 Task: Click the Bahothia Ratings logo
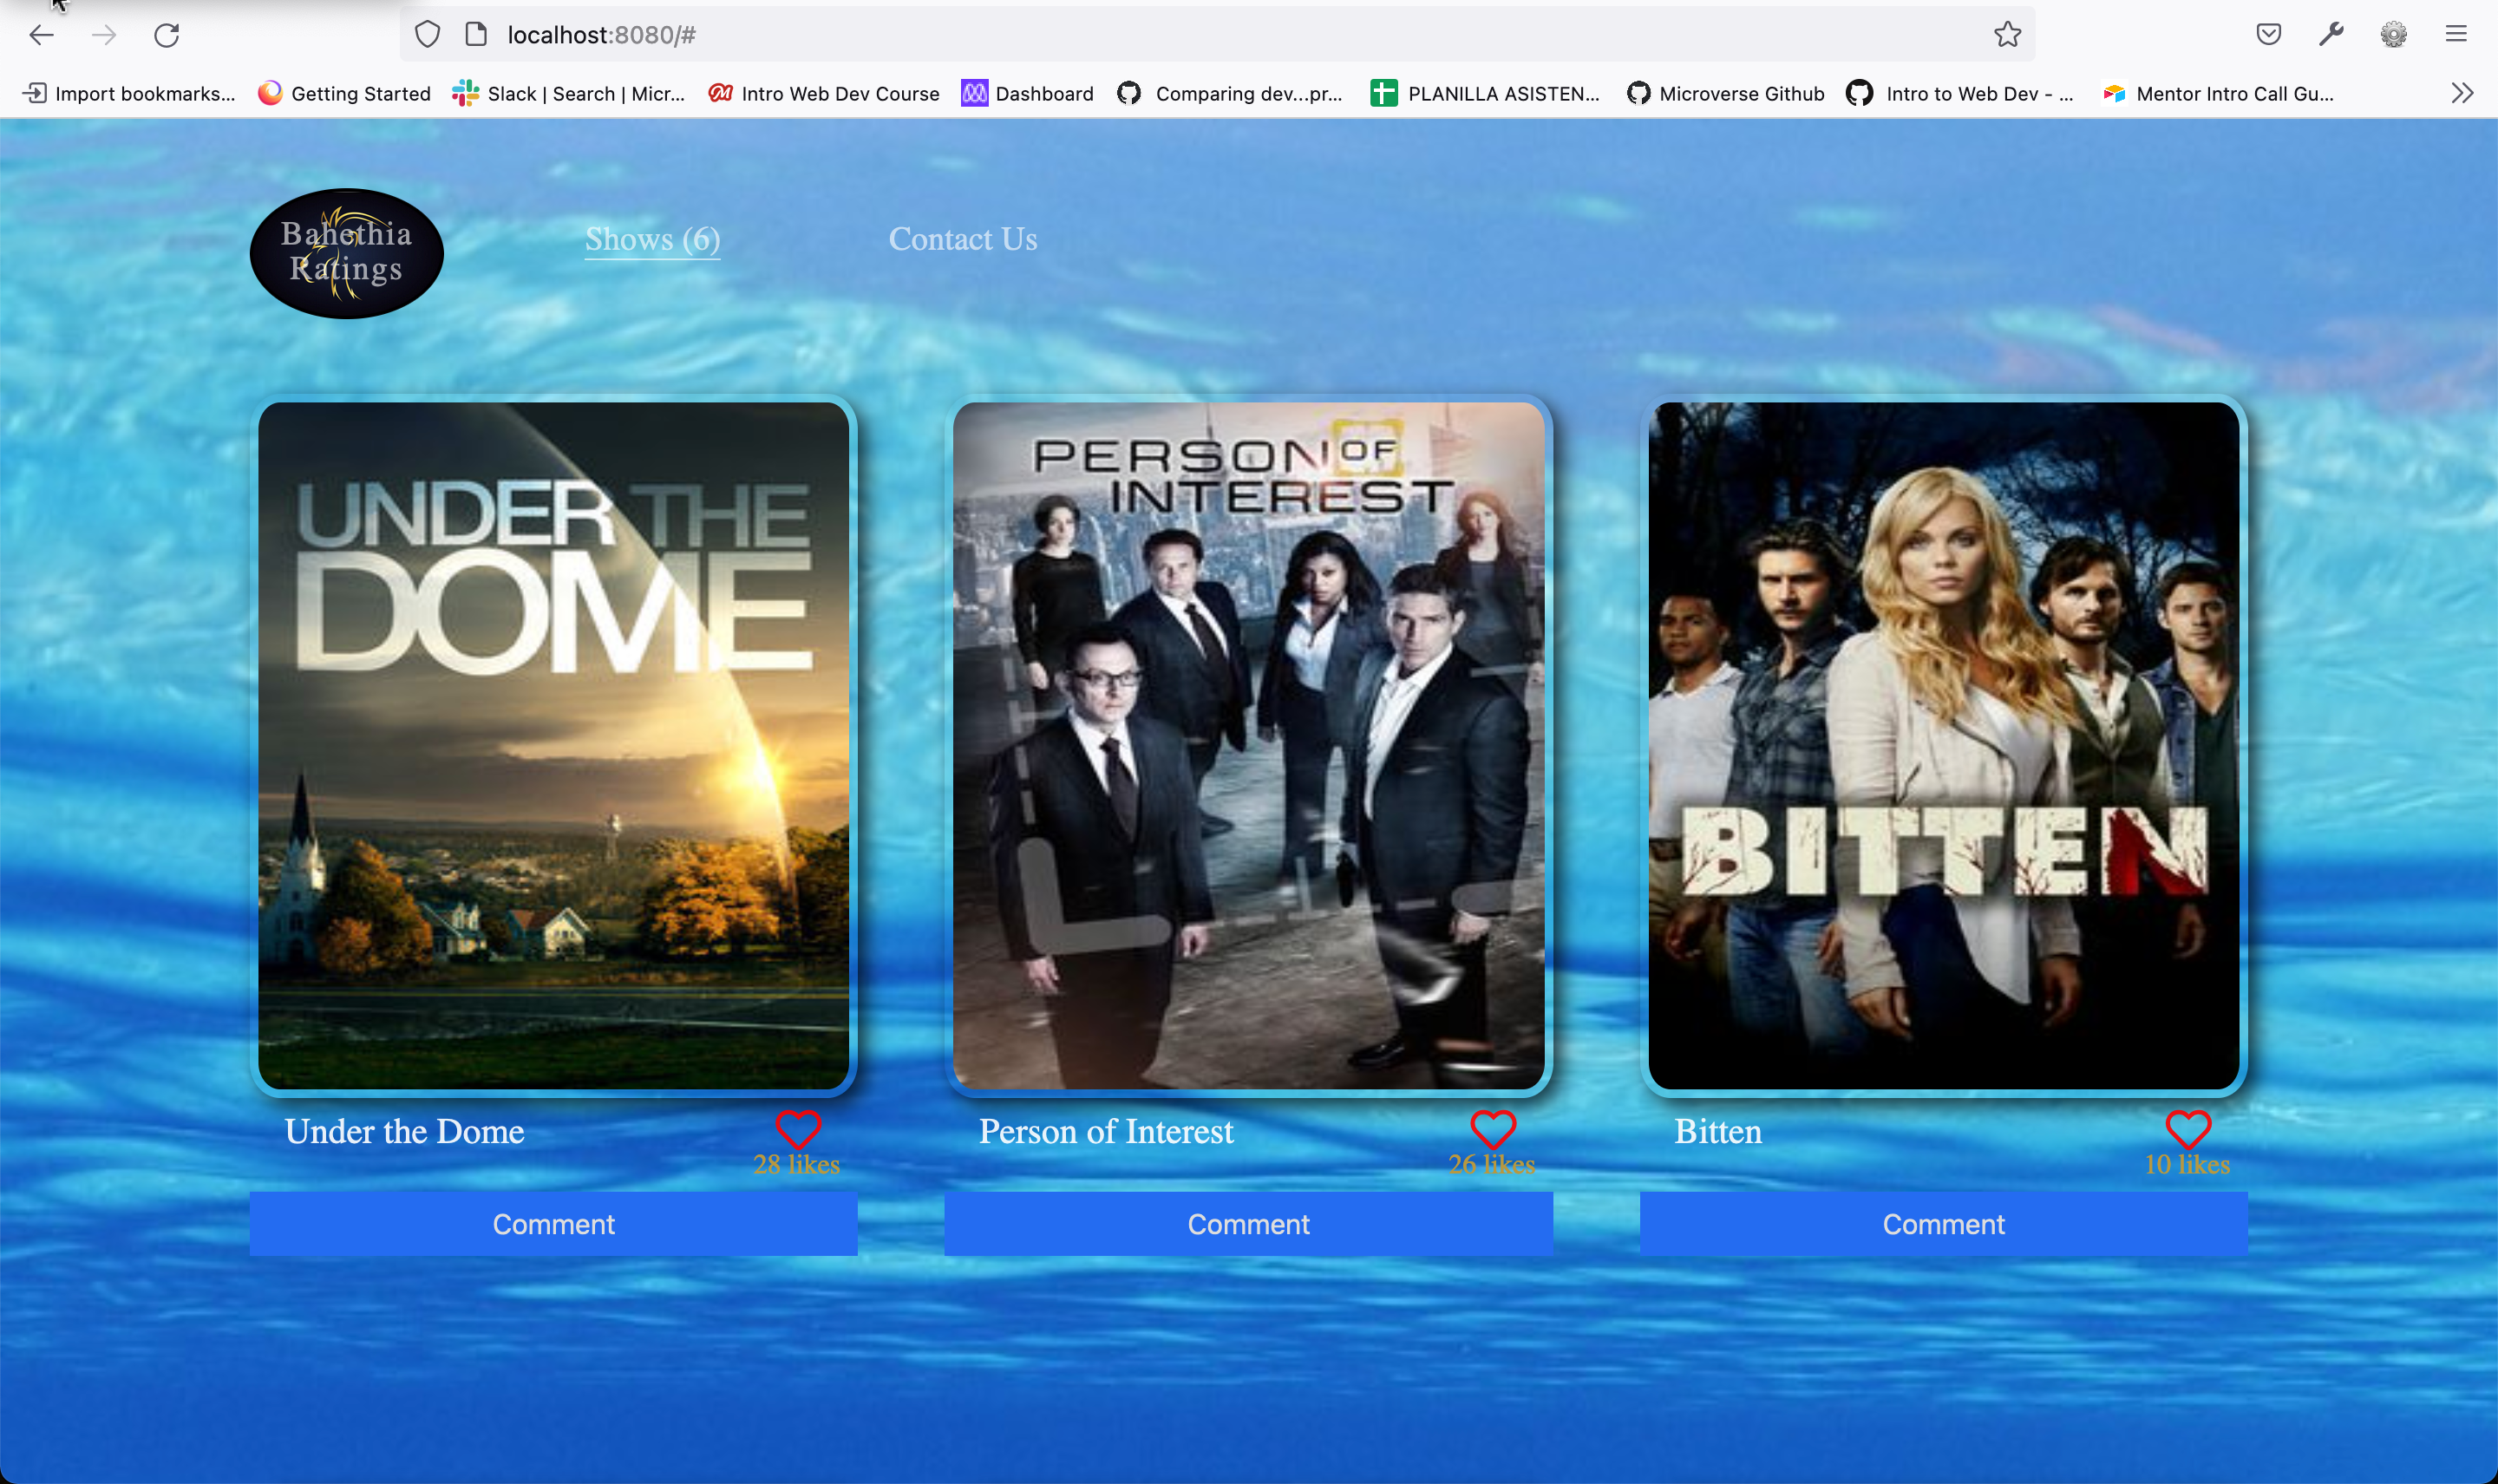tap(346, 253)
